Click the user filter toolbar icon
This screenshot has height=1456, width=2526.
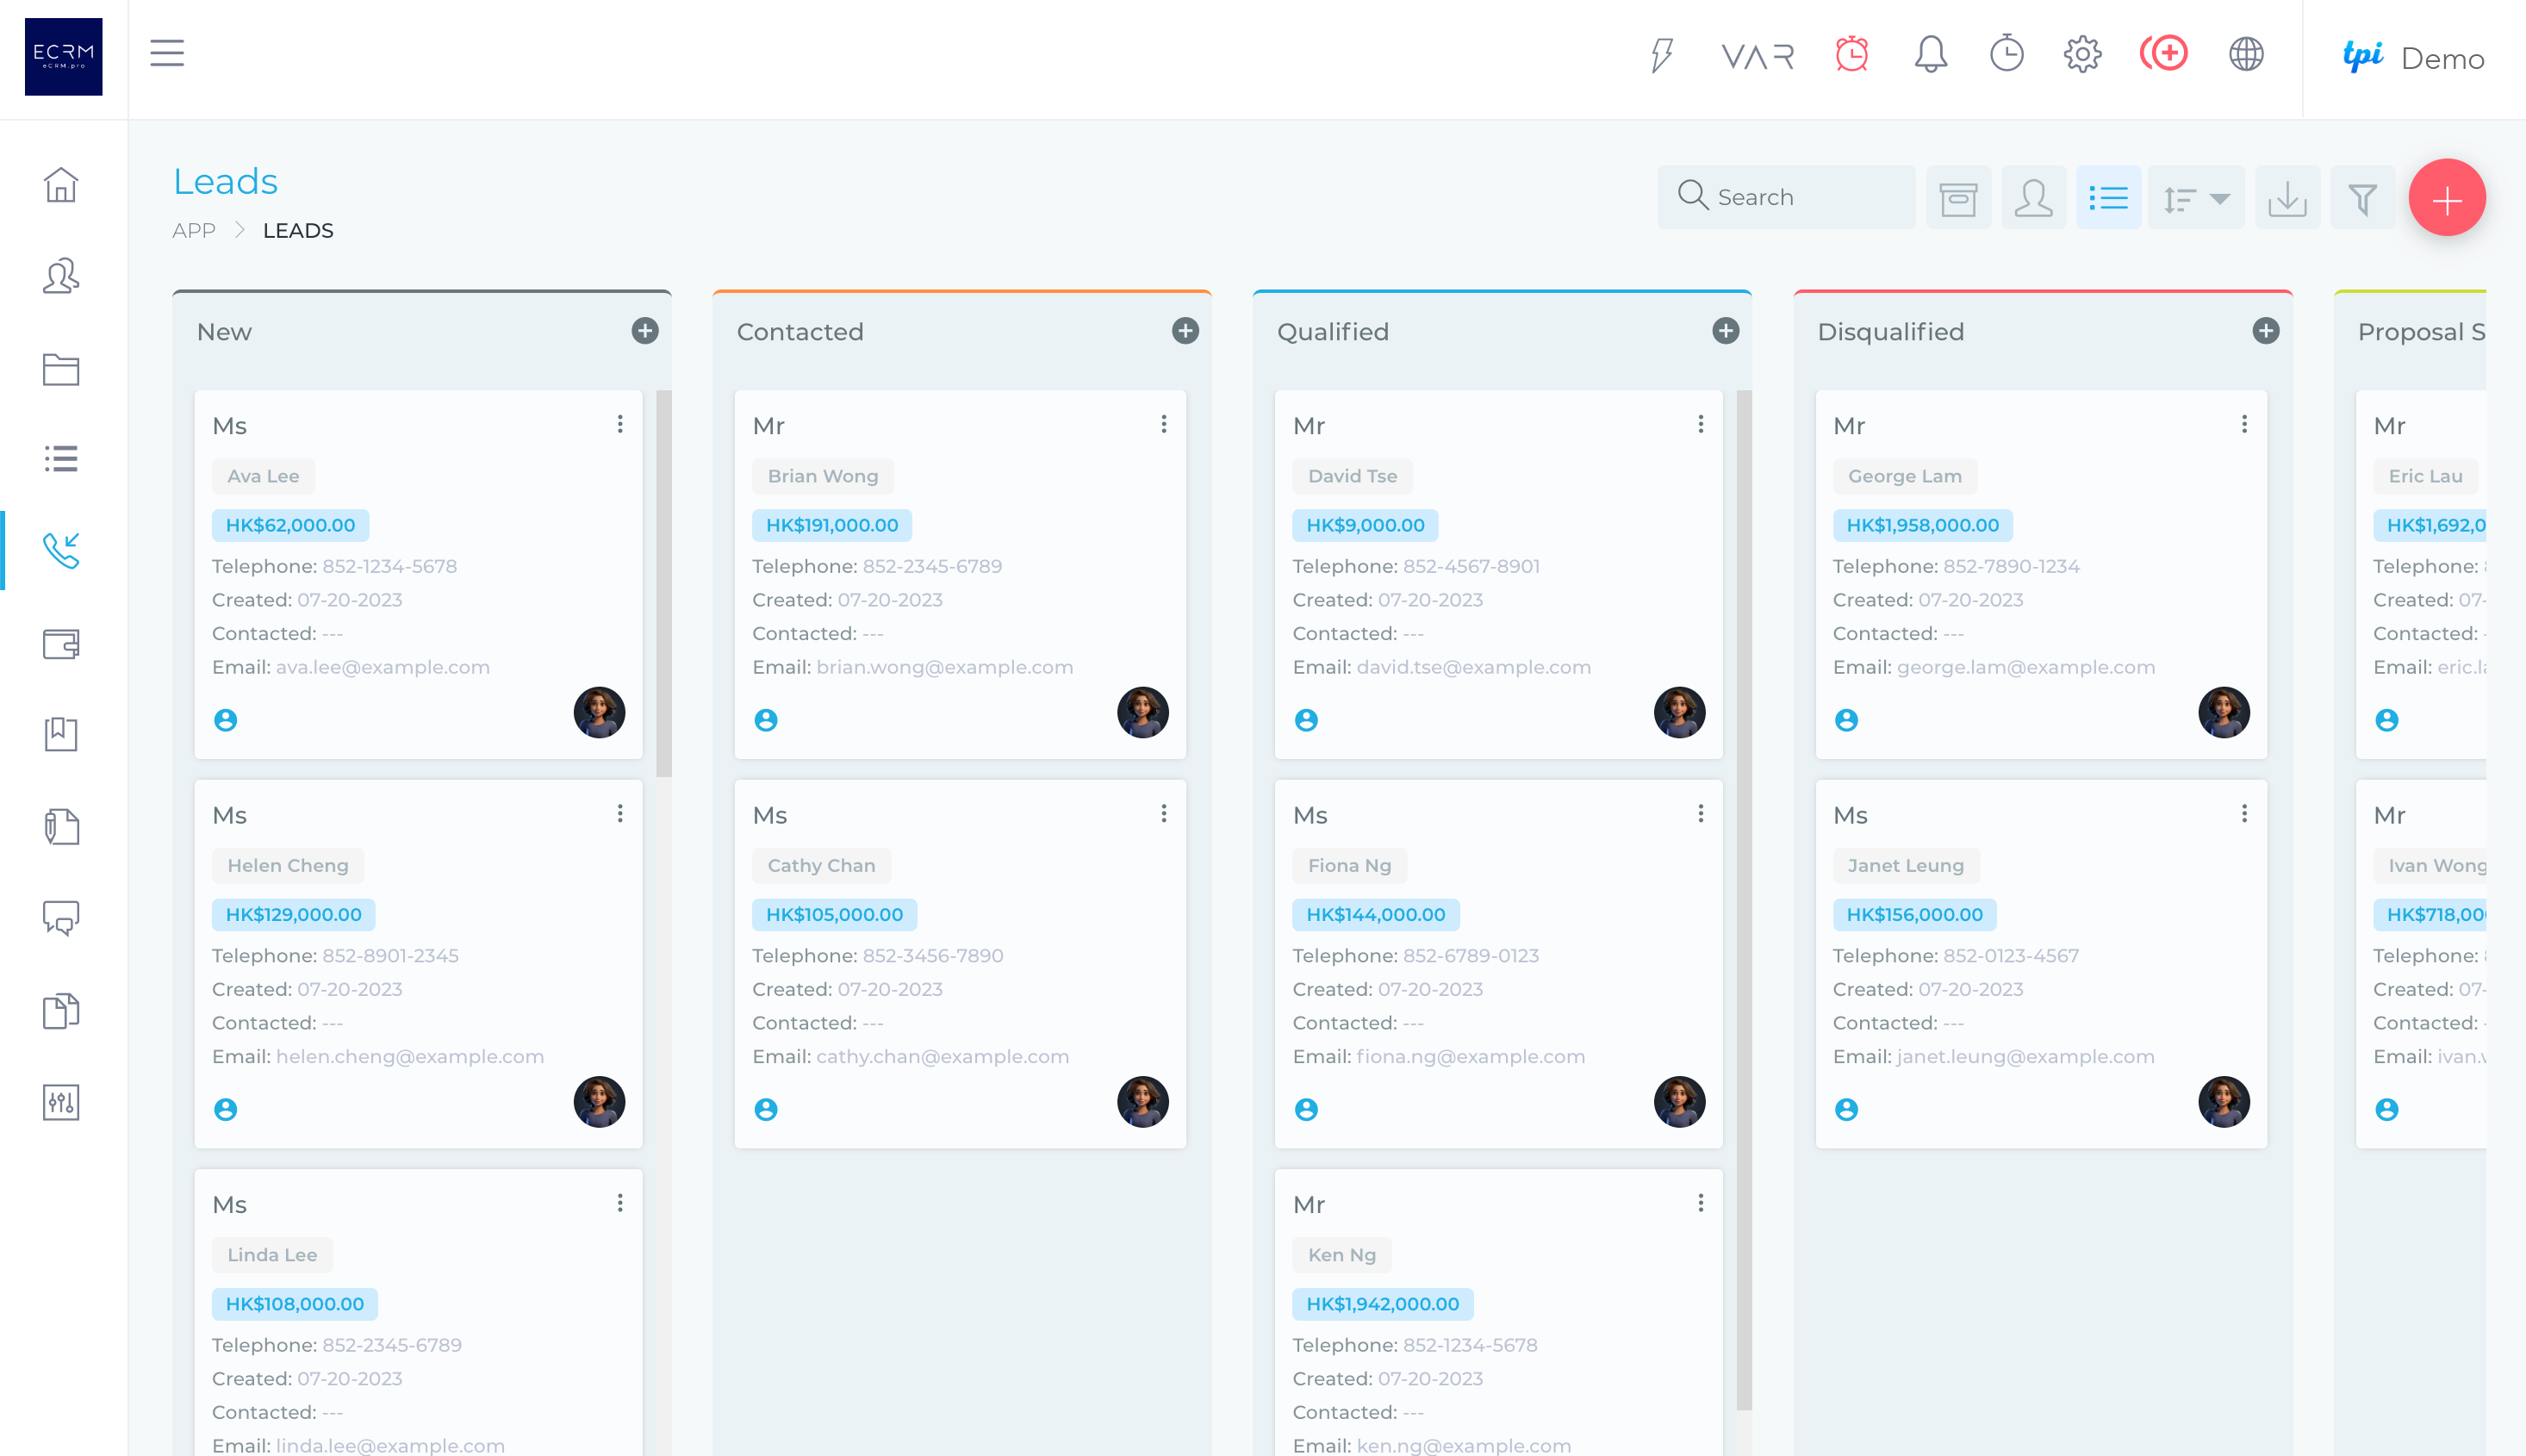pos(2033,198)
